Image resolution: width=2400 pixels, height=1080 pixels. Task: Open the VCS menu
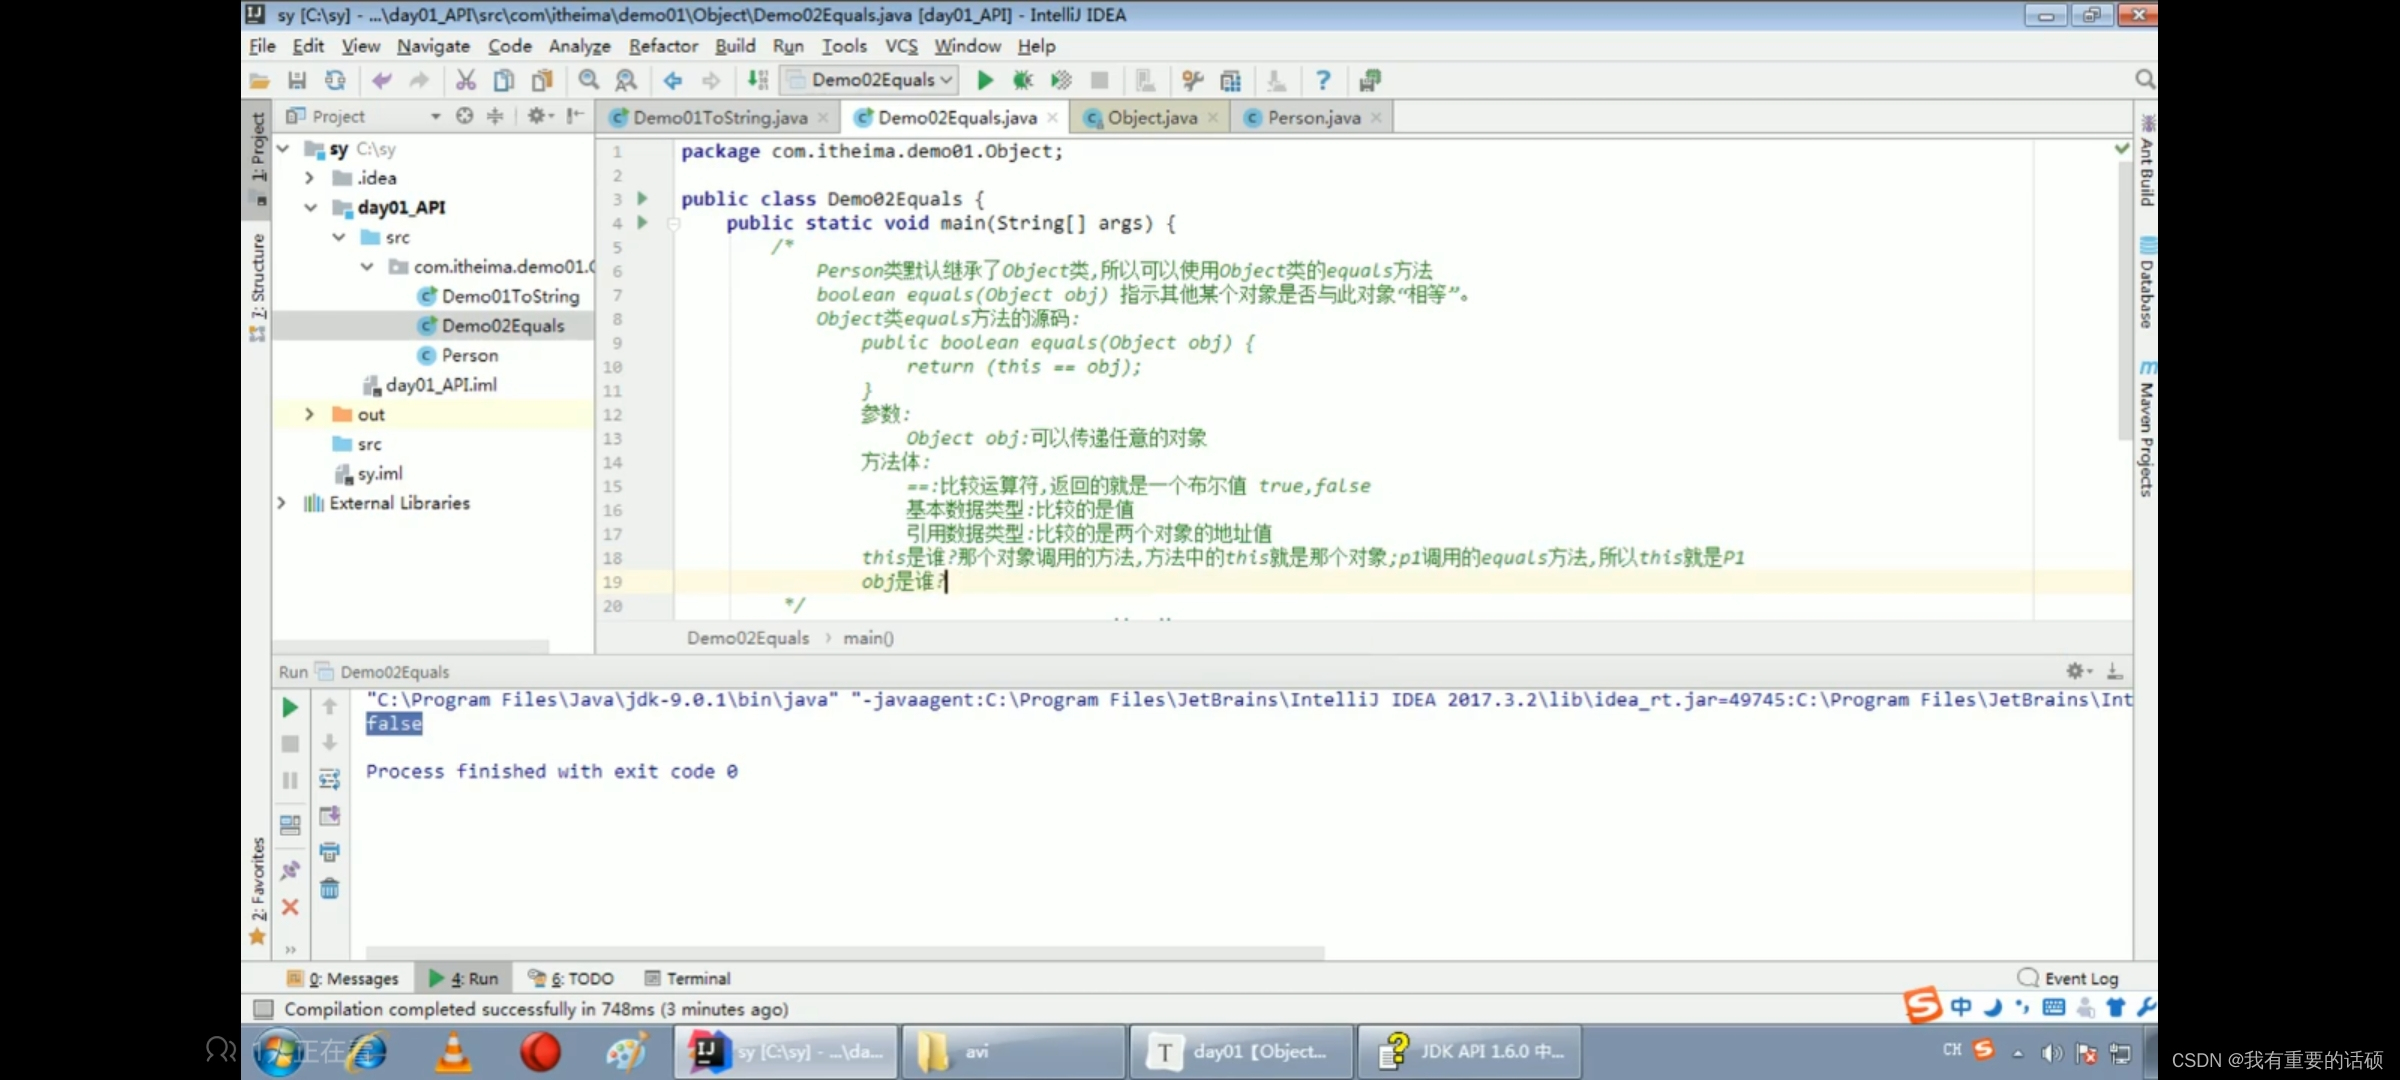(901, 46)
